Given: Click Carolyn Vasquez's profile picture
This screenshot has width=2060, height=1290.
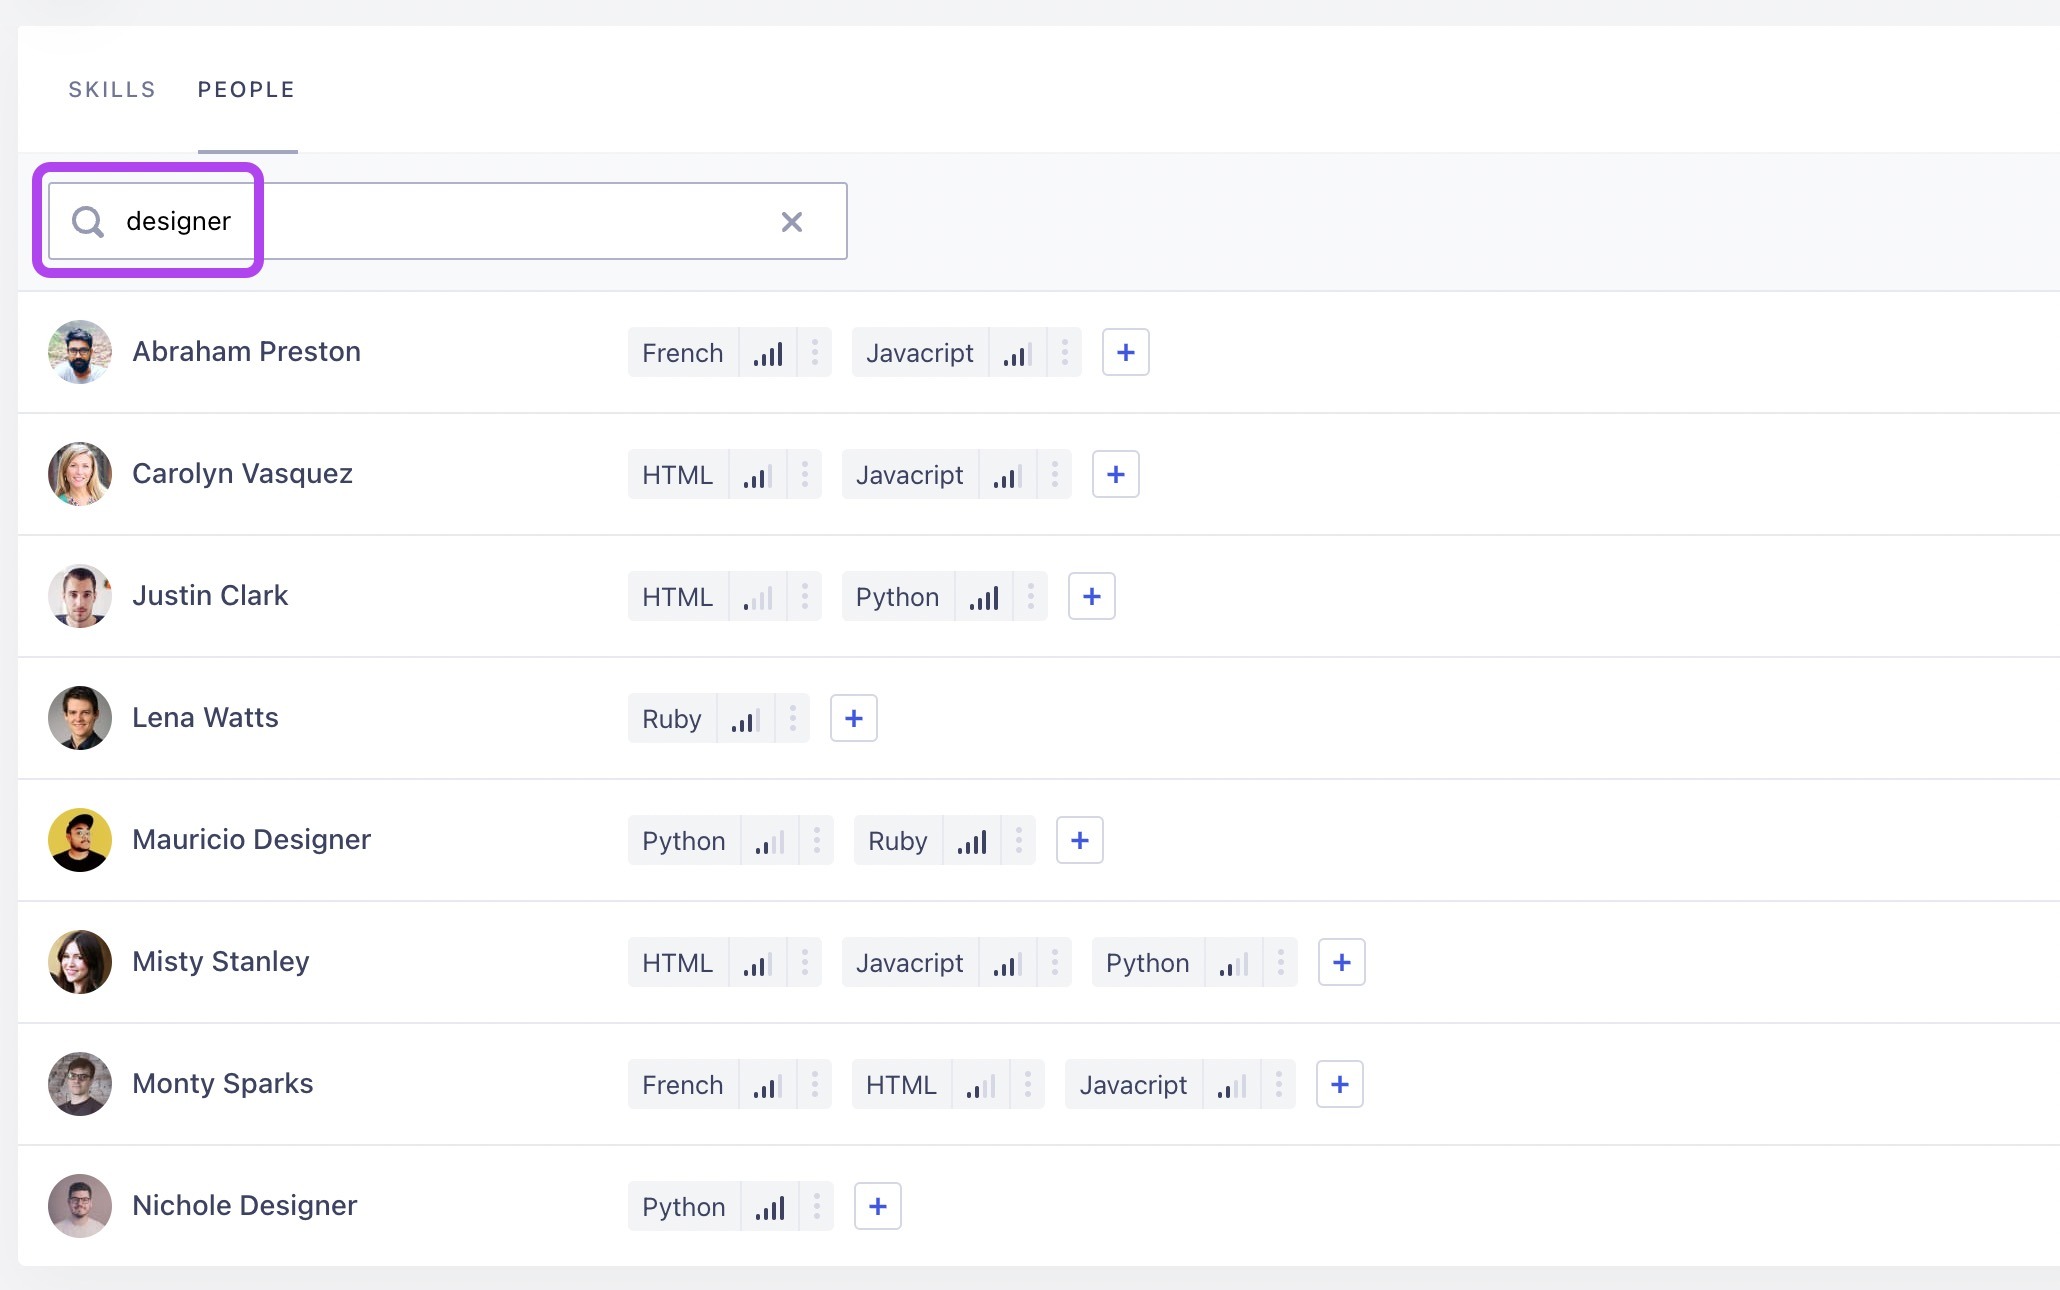Looking at the screenshot, I should tap(79, 474).
